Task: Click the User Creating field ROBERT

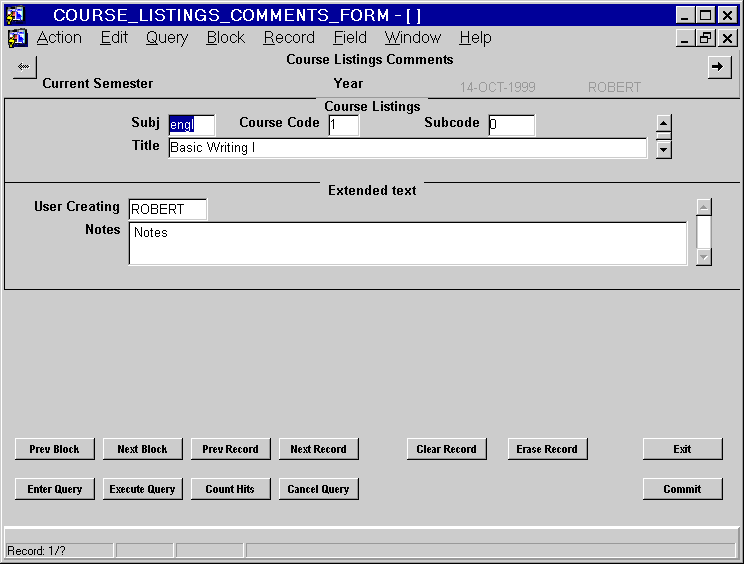Action: point(167,209)
